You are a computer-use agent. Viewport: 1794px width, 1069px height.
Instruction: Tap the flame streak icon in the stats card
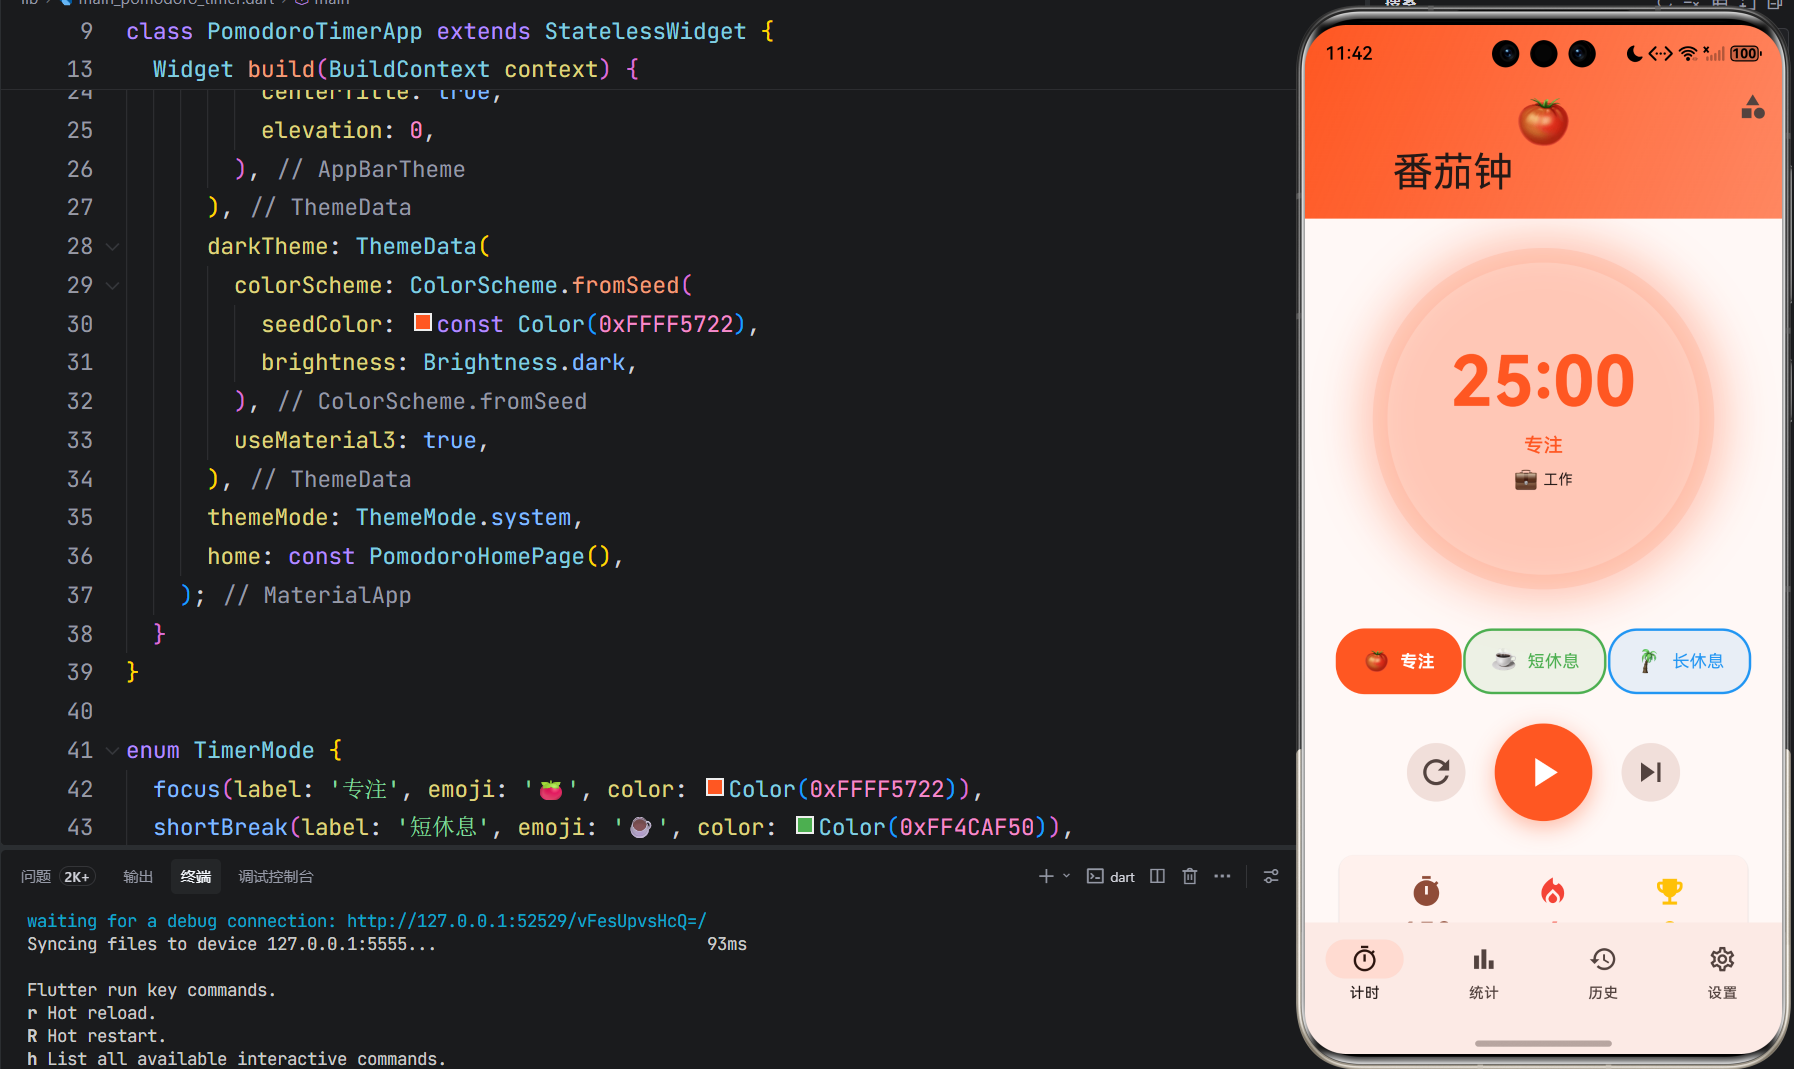[1553, 890]
